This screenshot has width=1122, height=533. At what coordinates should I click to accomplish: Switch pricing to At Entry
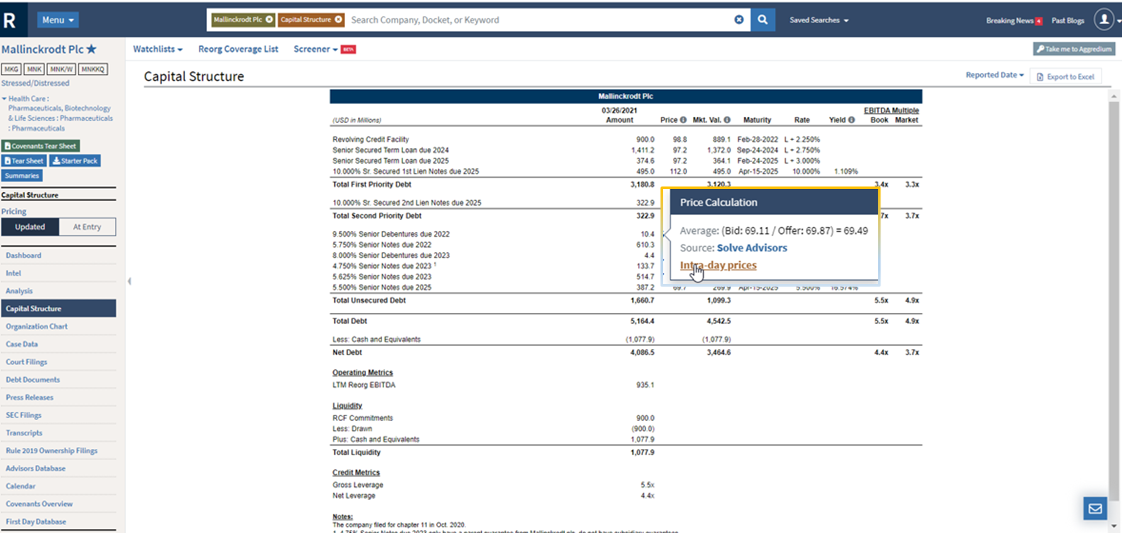87,227
